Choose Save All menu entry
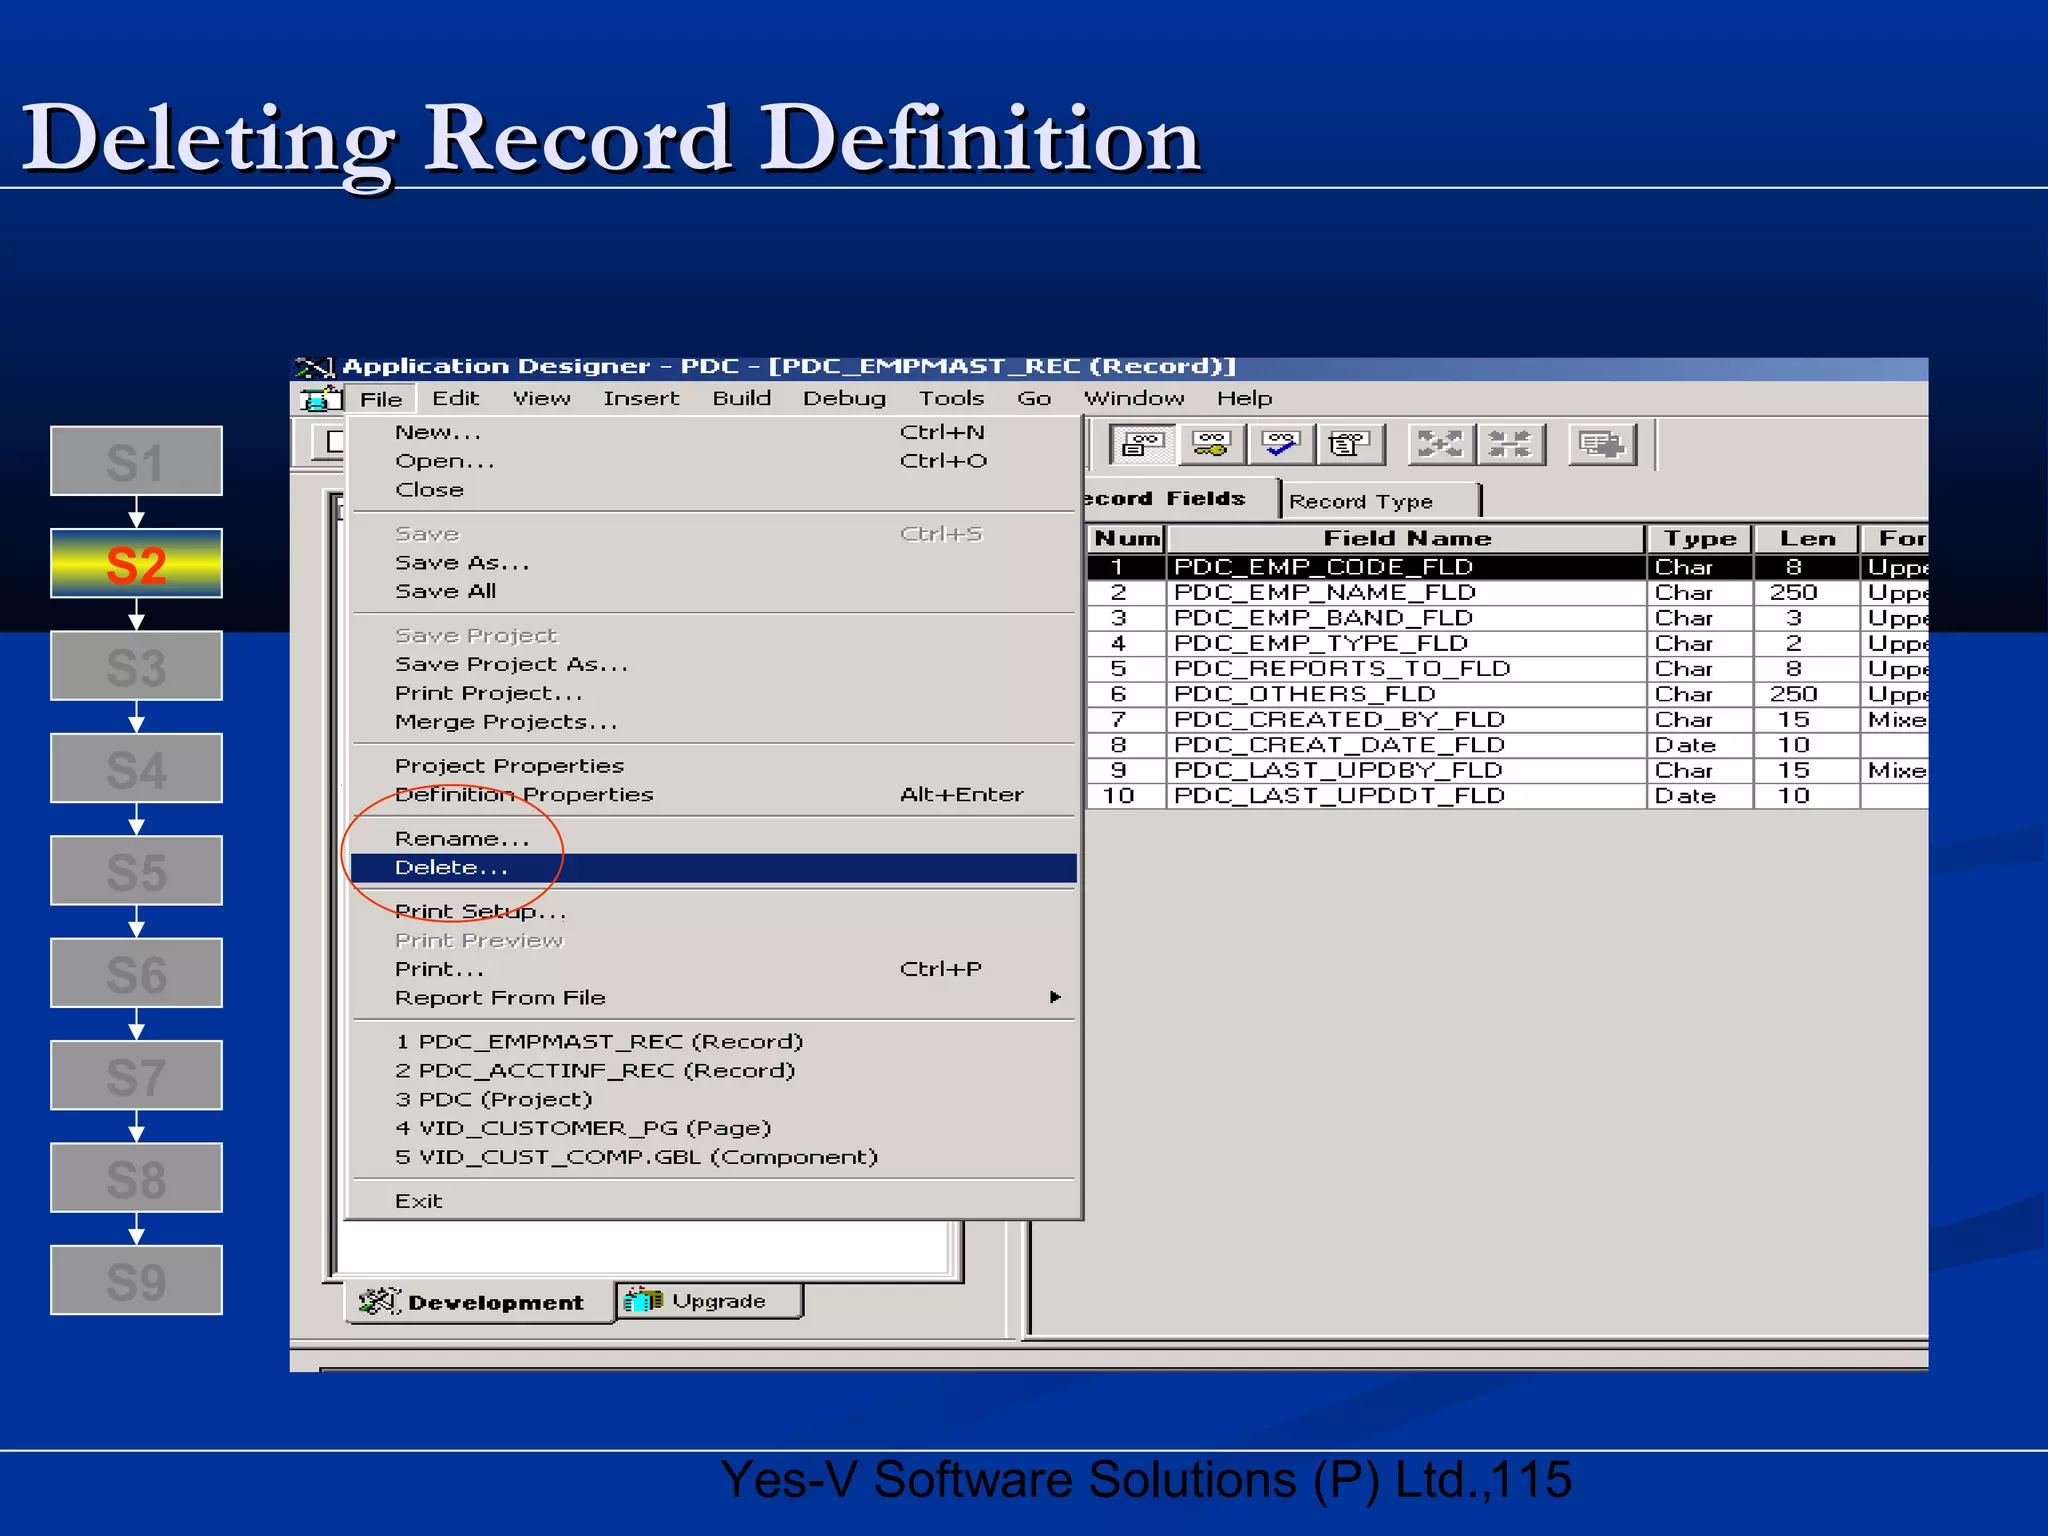 point(714,592)
